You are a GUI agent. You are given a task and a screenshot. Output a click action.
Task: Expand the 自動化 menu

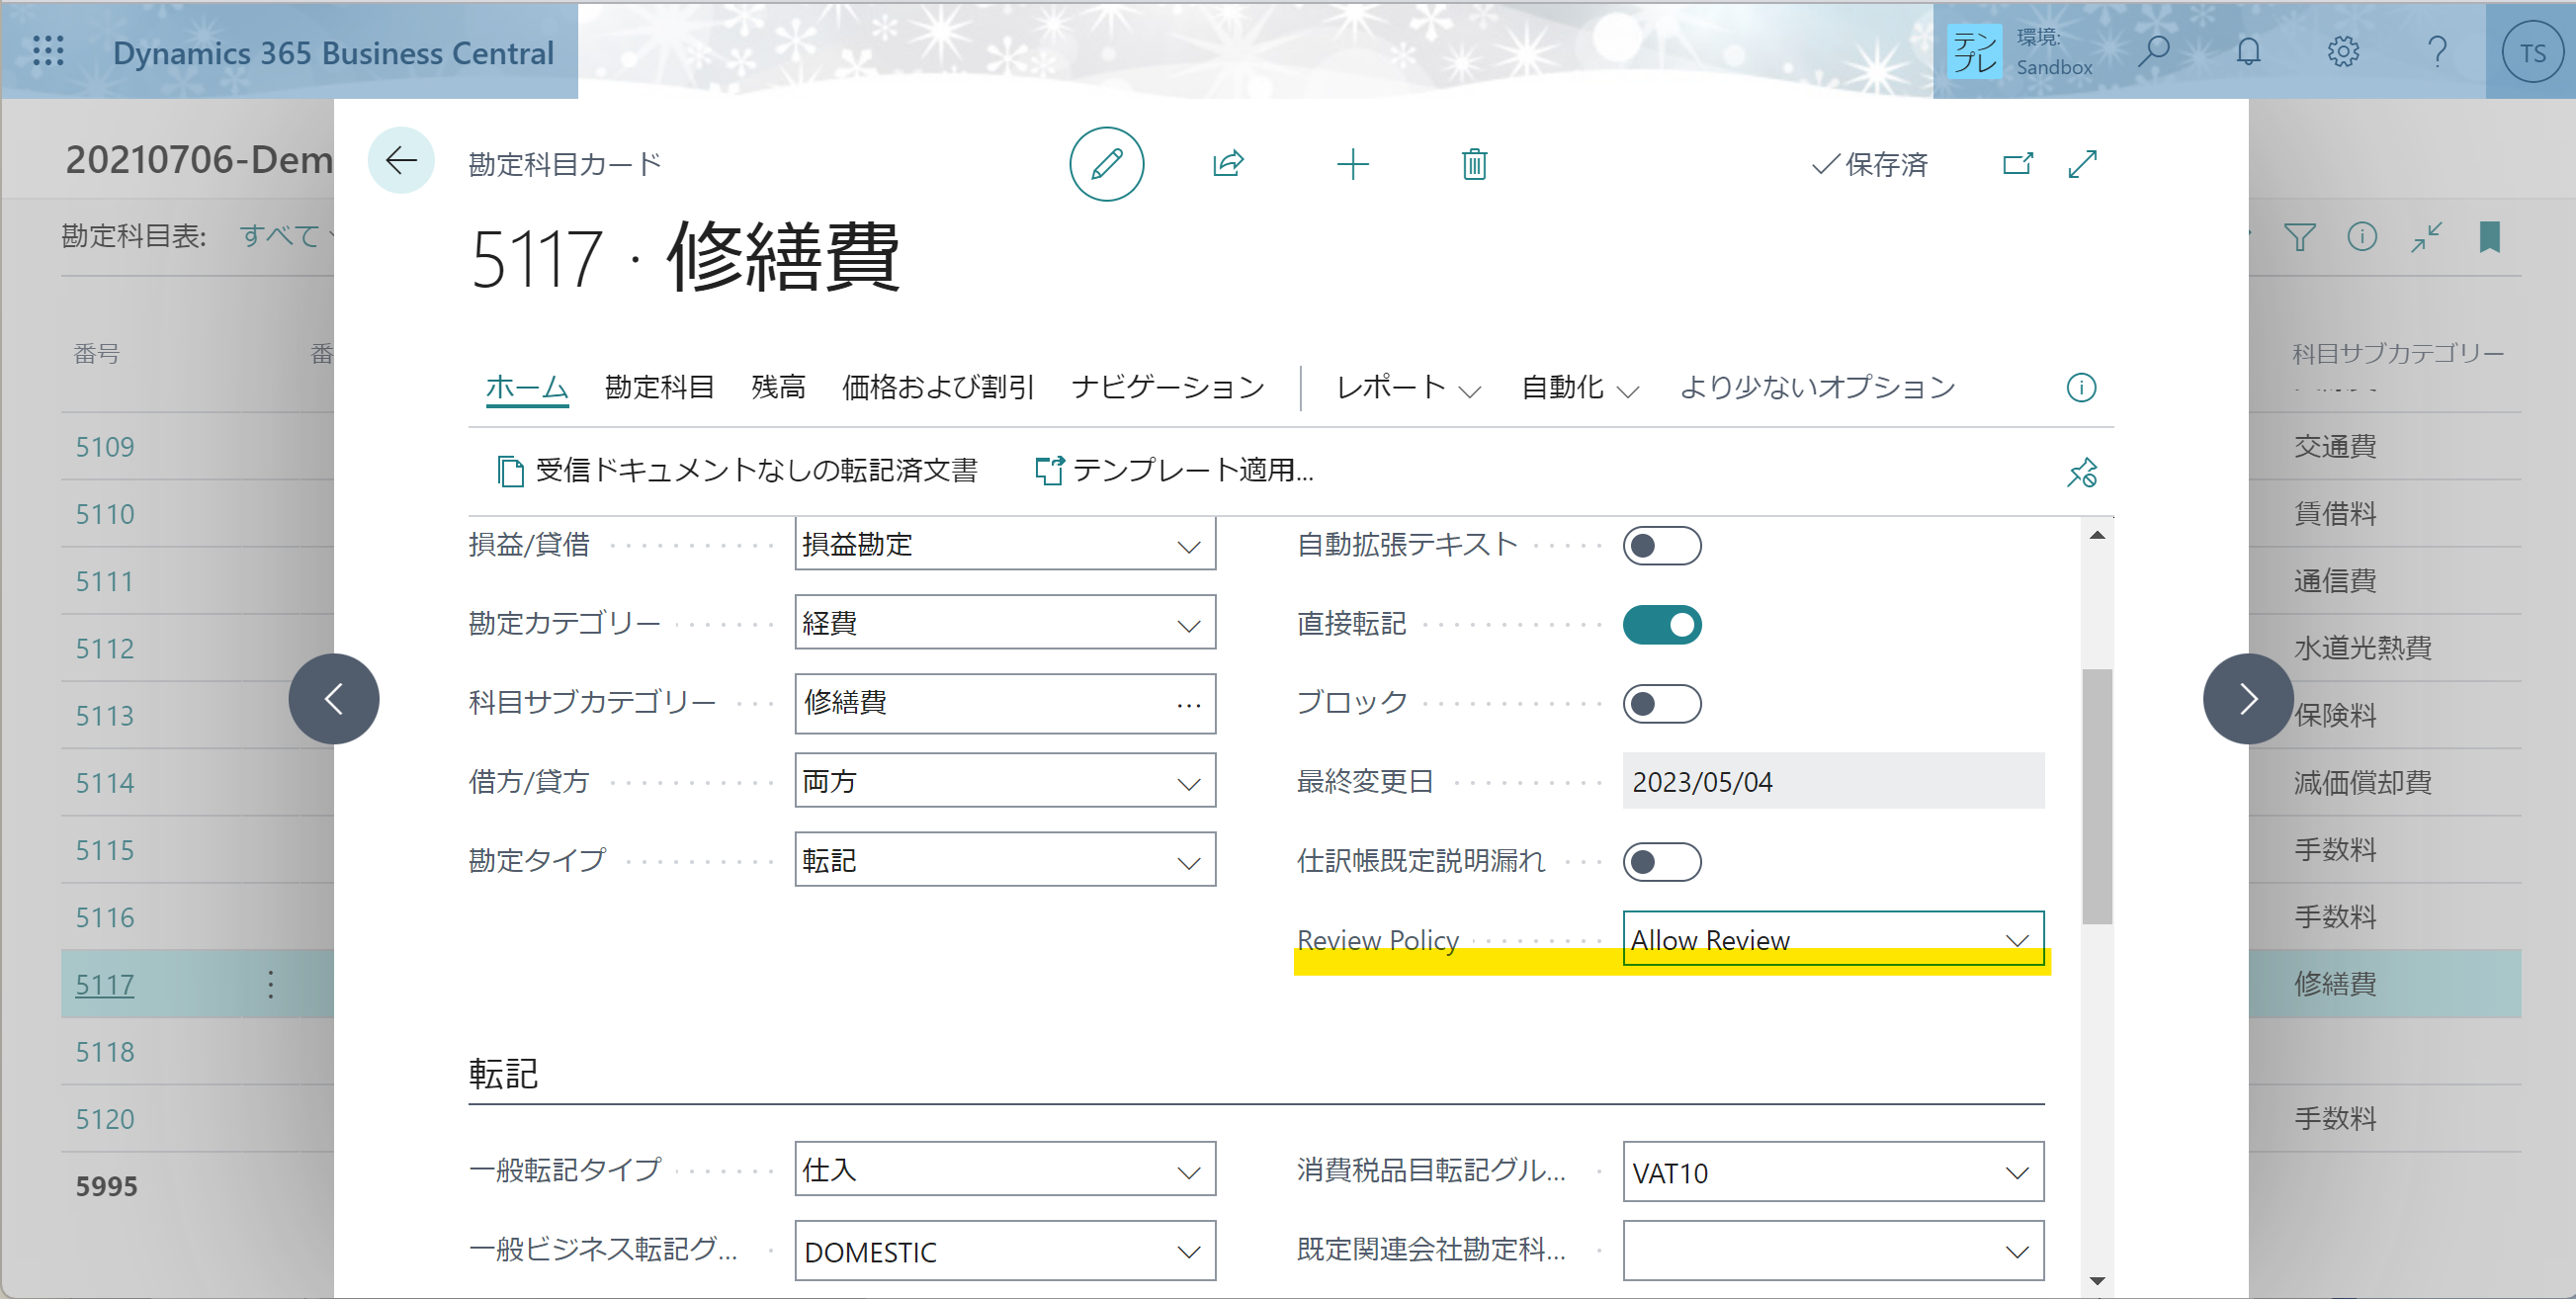point(1579,387)
